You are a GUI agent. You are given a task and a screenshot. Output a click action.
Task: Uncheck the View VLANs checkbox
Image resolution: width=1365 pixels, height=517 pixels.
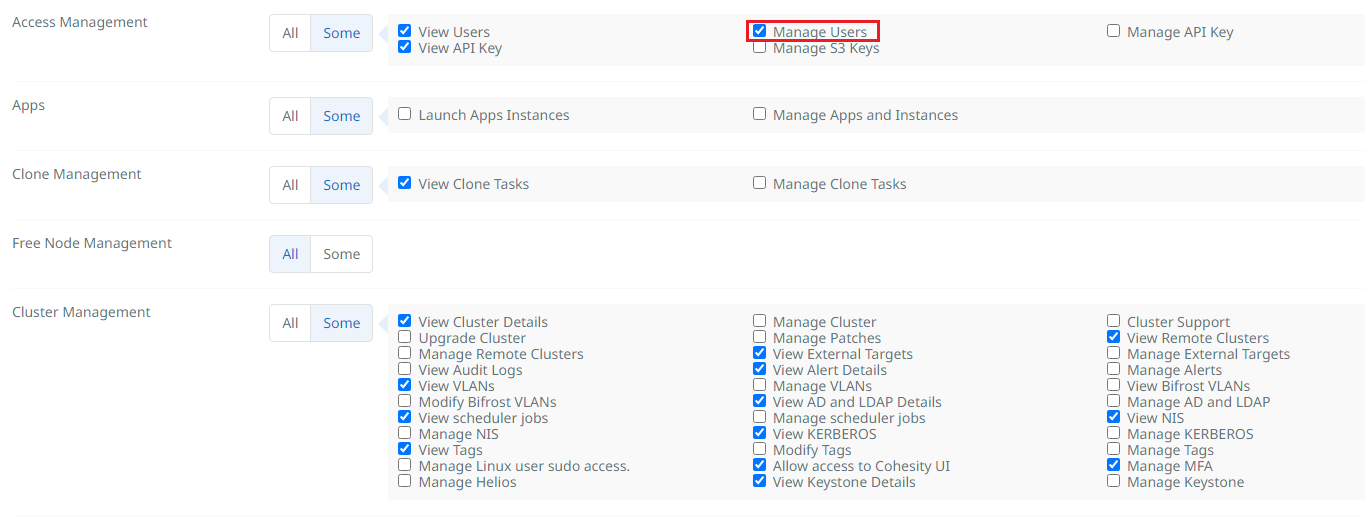click(404, 385)
